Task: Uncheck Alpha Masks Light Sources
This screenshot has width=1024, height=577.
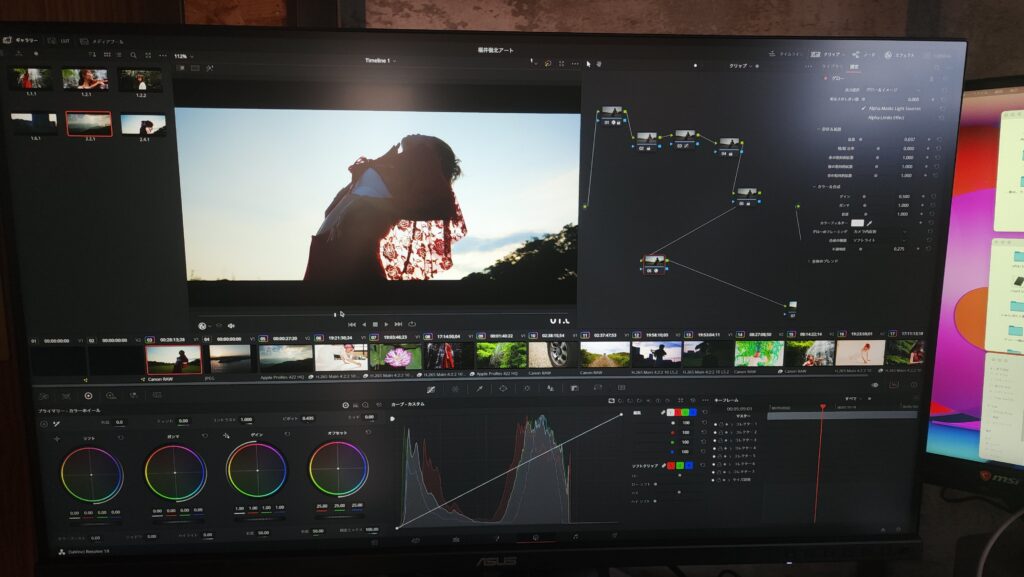Action: coord(863,108)
